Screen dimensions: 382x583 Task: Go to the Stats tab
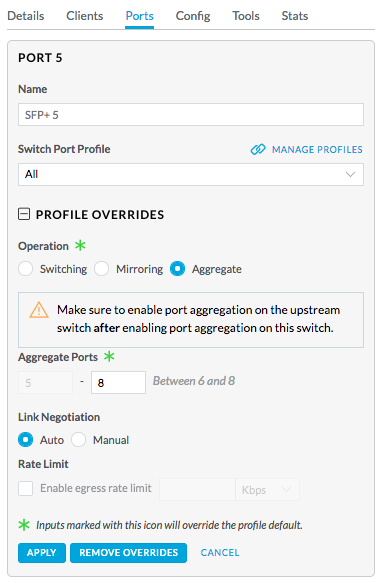(x=295, y=16)
